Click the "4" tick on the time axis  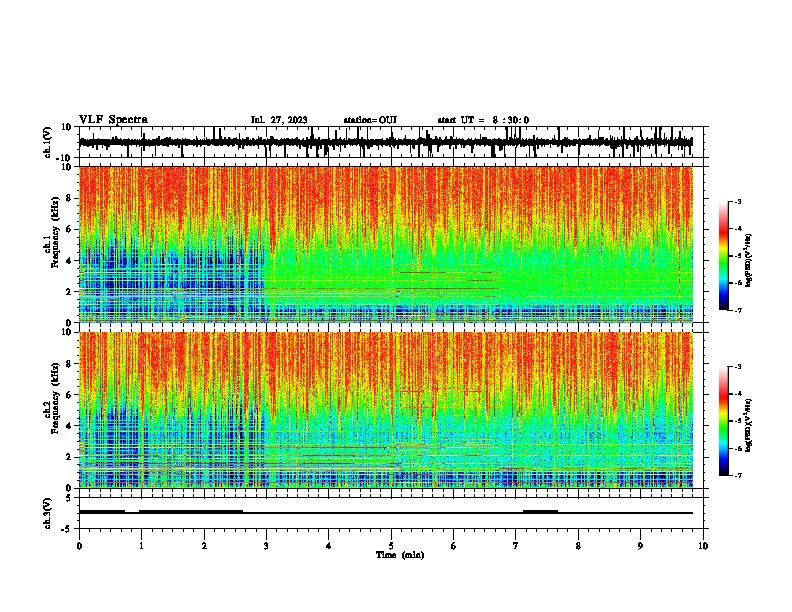tap(329, 546)
